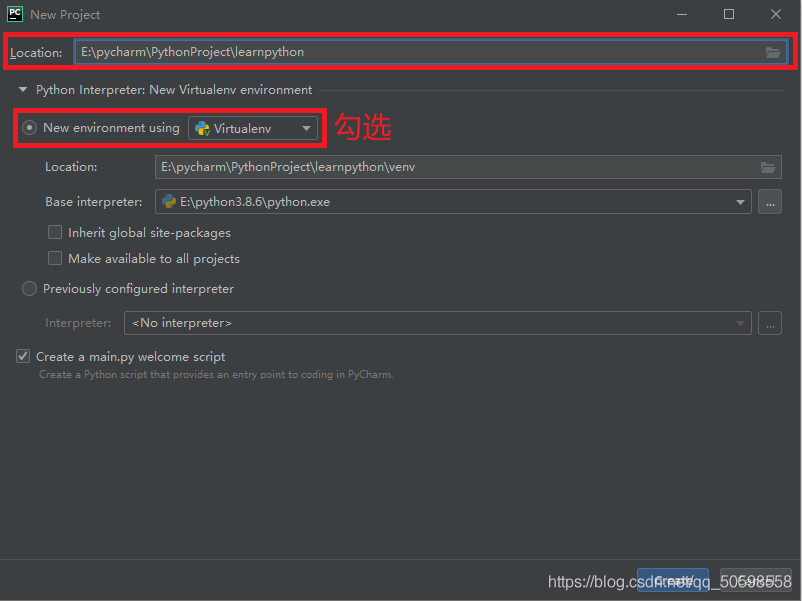Click the PyCharm logo in title bar

15,14
